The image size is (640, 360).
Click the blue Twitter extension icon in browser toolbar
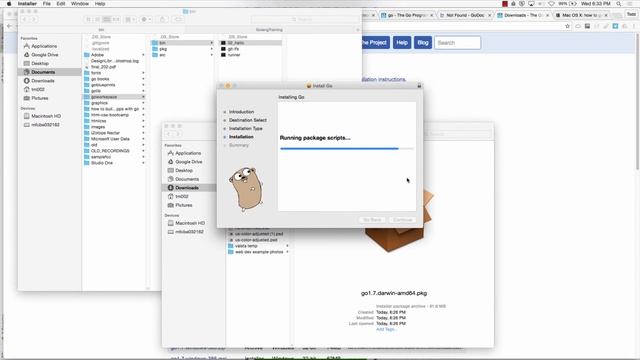click(615, 26)
